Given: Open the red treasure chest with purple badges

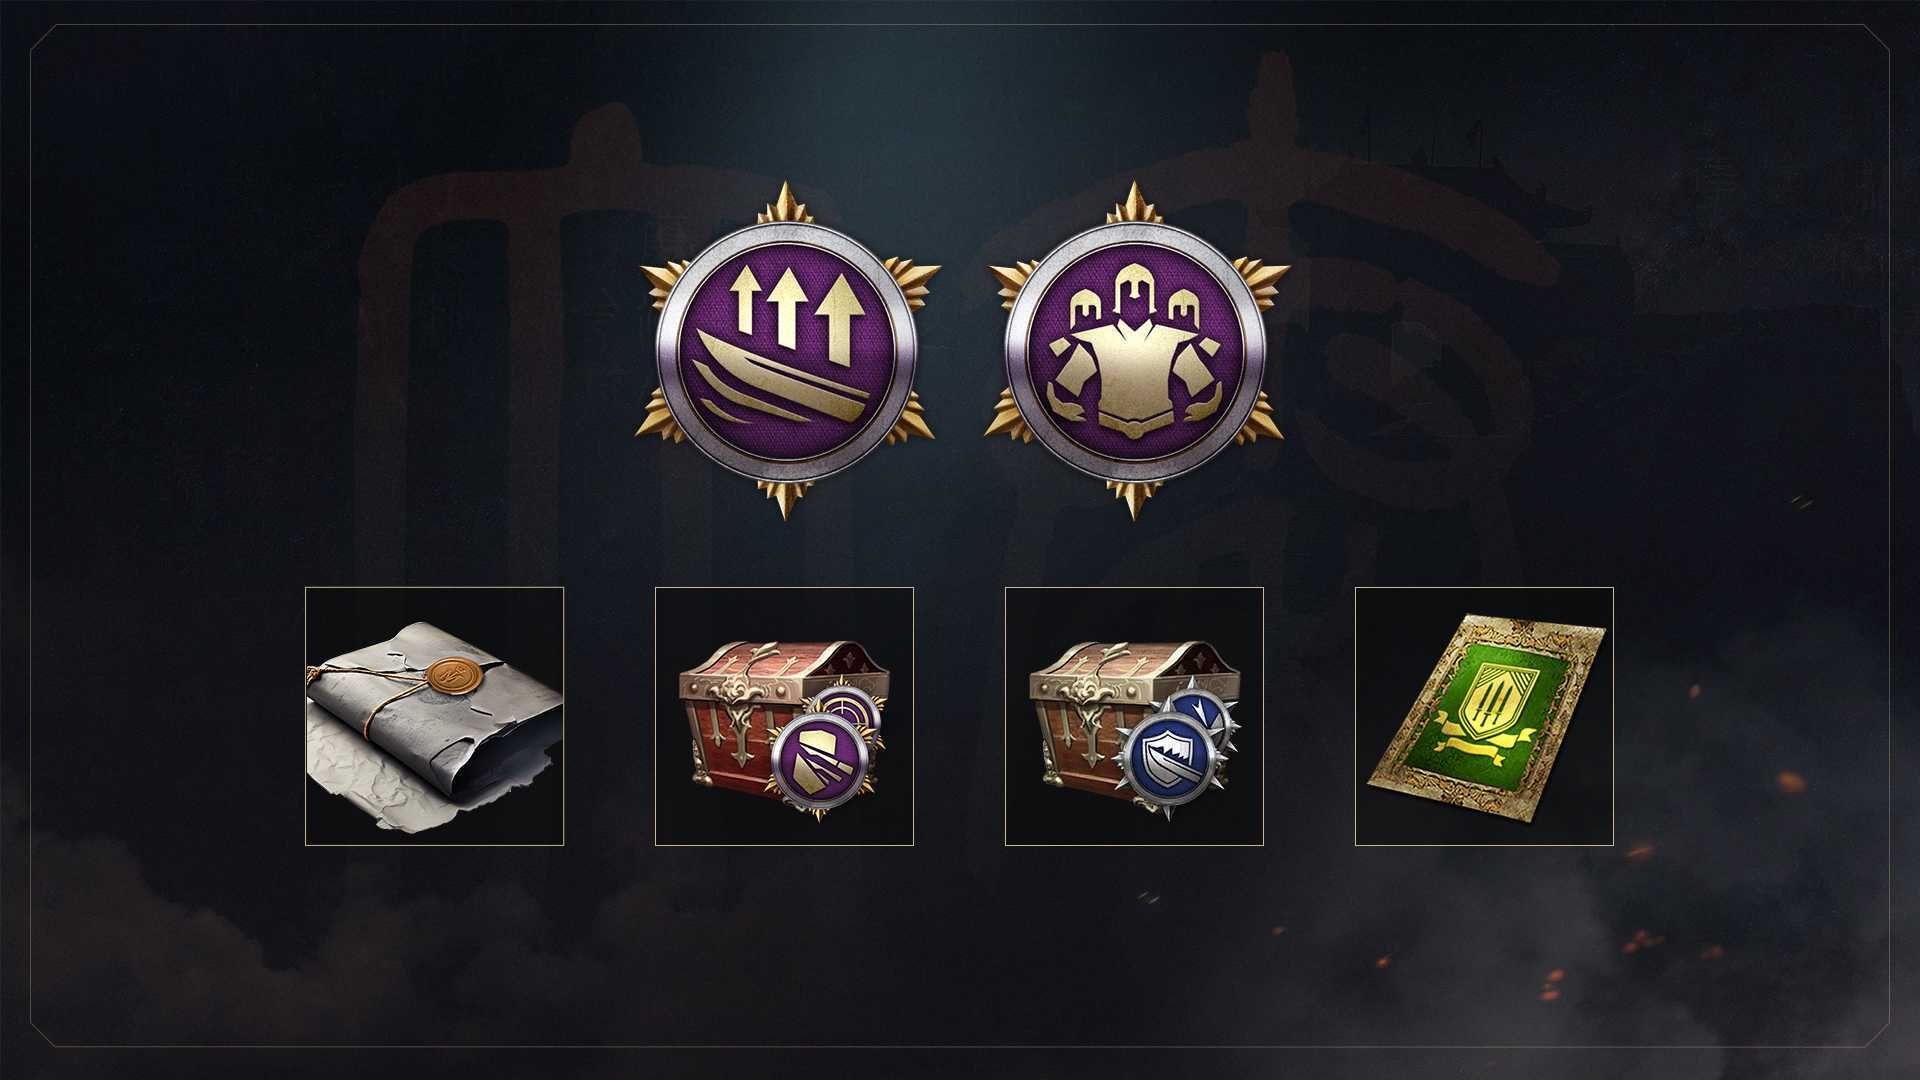Looking at the screenshot, I should pos(784,716).
